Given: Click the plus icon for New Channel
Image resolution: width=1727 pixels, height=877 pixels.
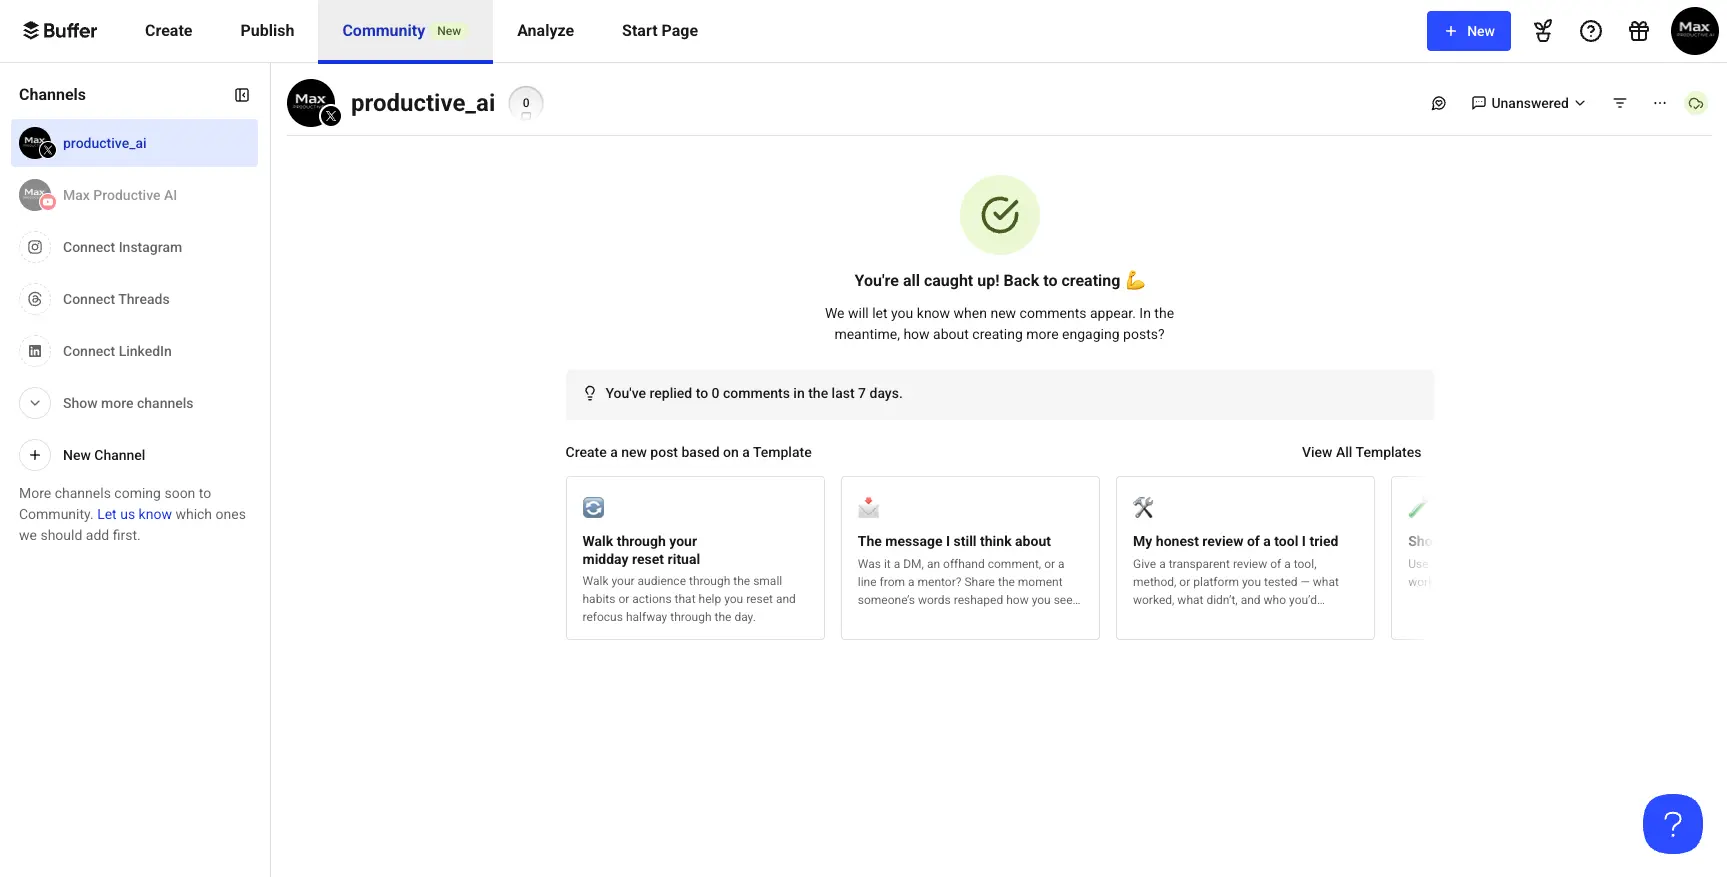Looking at the screenshot, I should pos(35,455).
